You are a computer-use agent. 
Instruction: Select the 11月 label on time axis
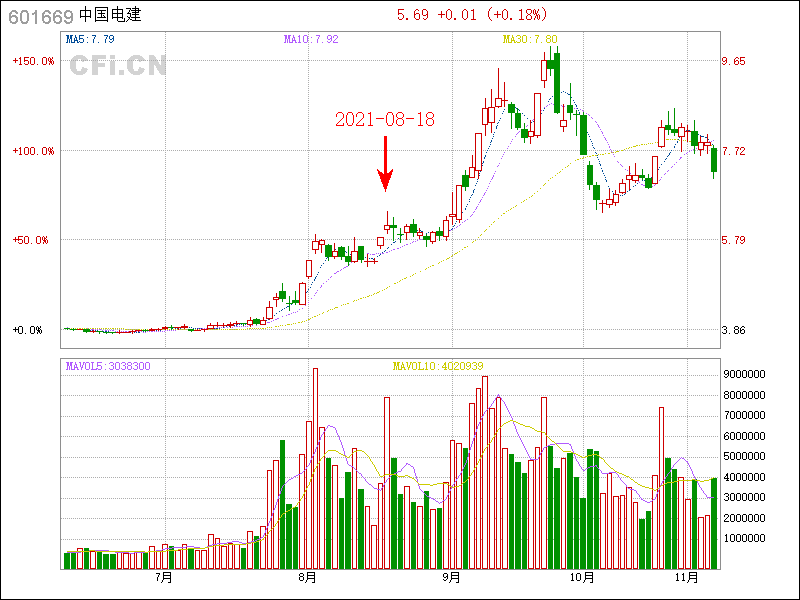pos(686,578)
